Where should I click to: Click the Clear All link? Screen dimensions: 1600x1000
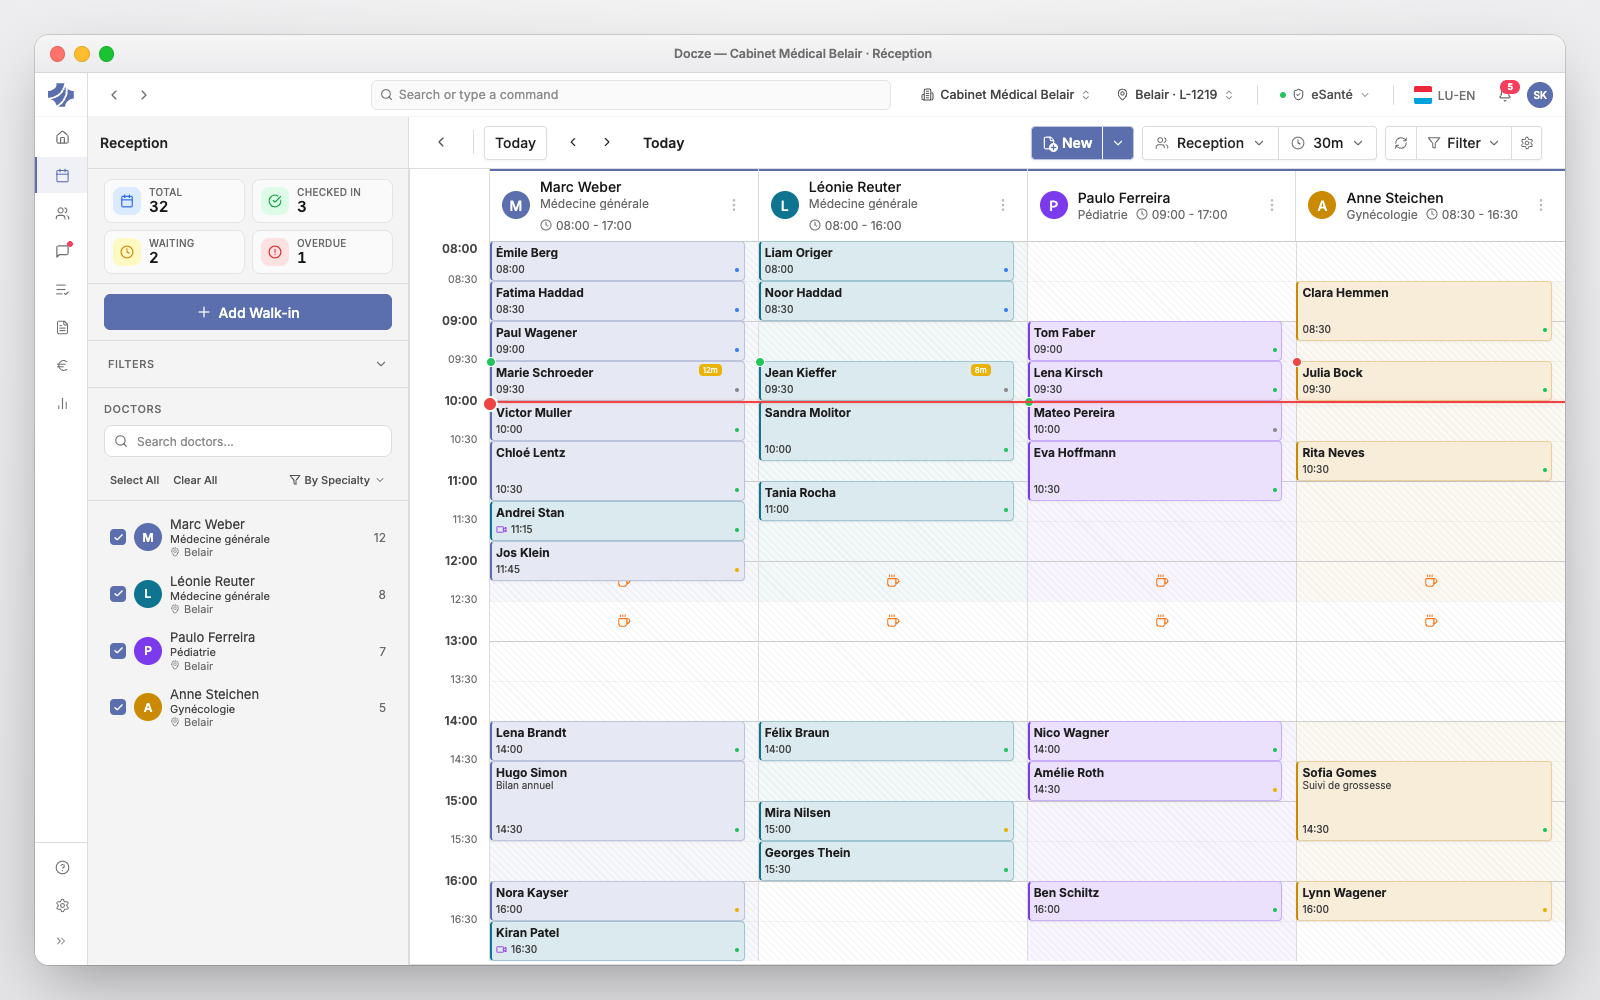195,480
